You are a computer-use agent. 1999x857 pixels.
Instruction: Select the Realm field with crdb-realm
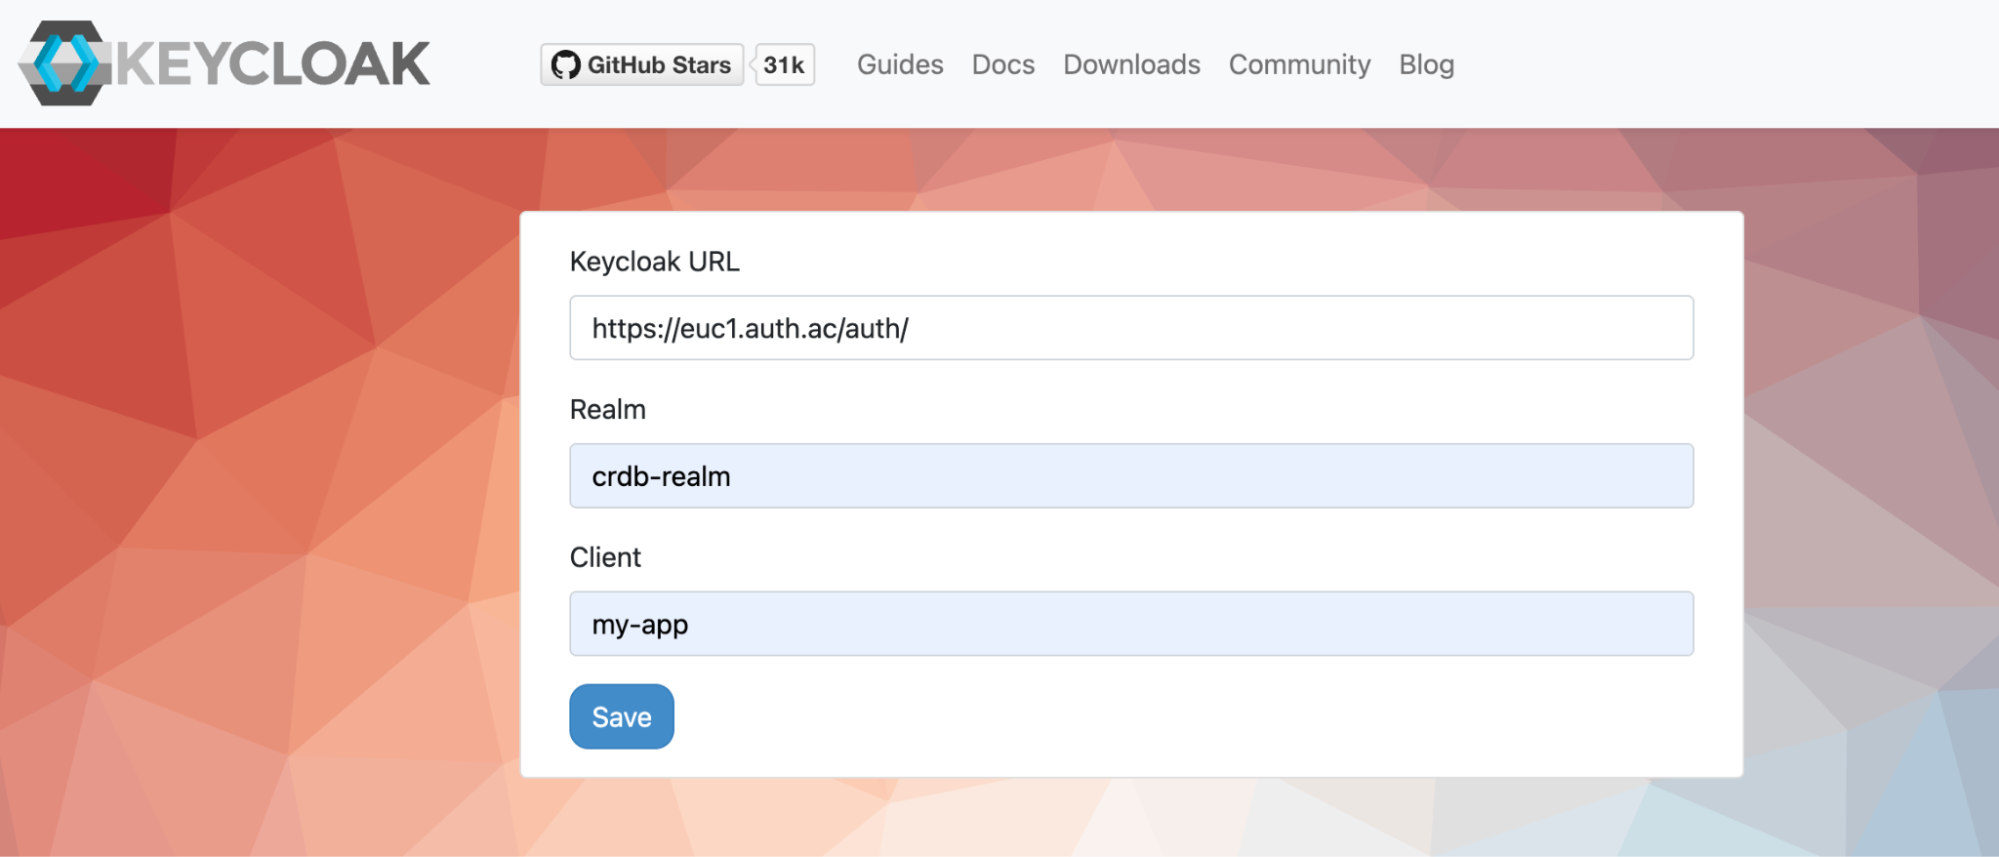(1131, 476)
